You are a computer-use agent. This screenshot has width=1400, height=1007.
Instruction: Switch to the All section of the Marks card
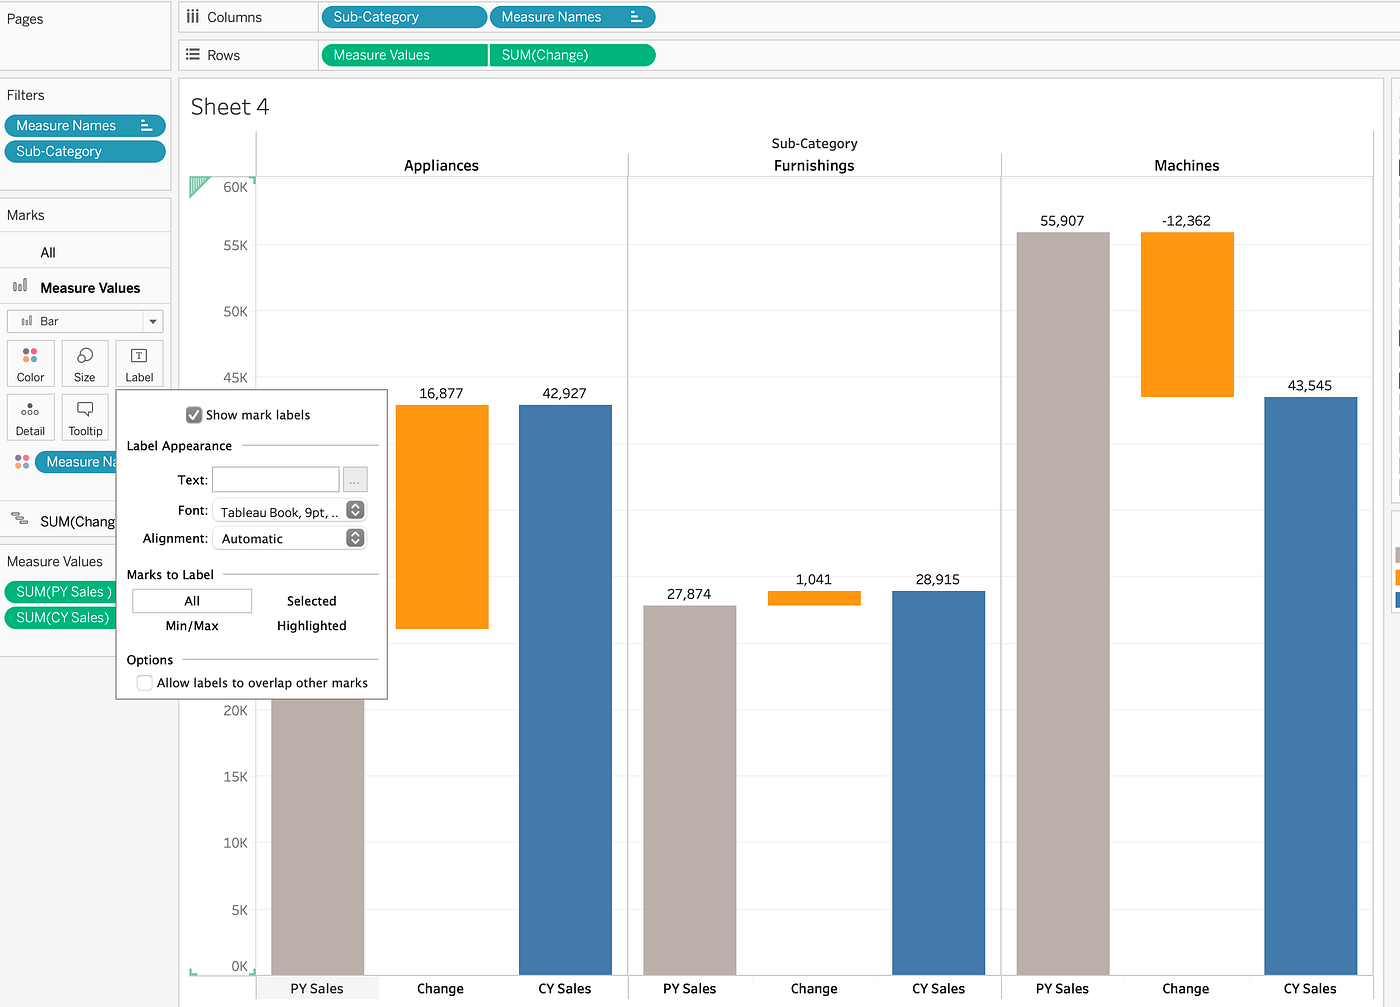46,252
